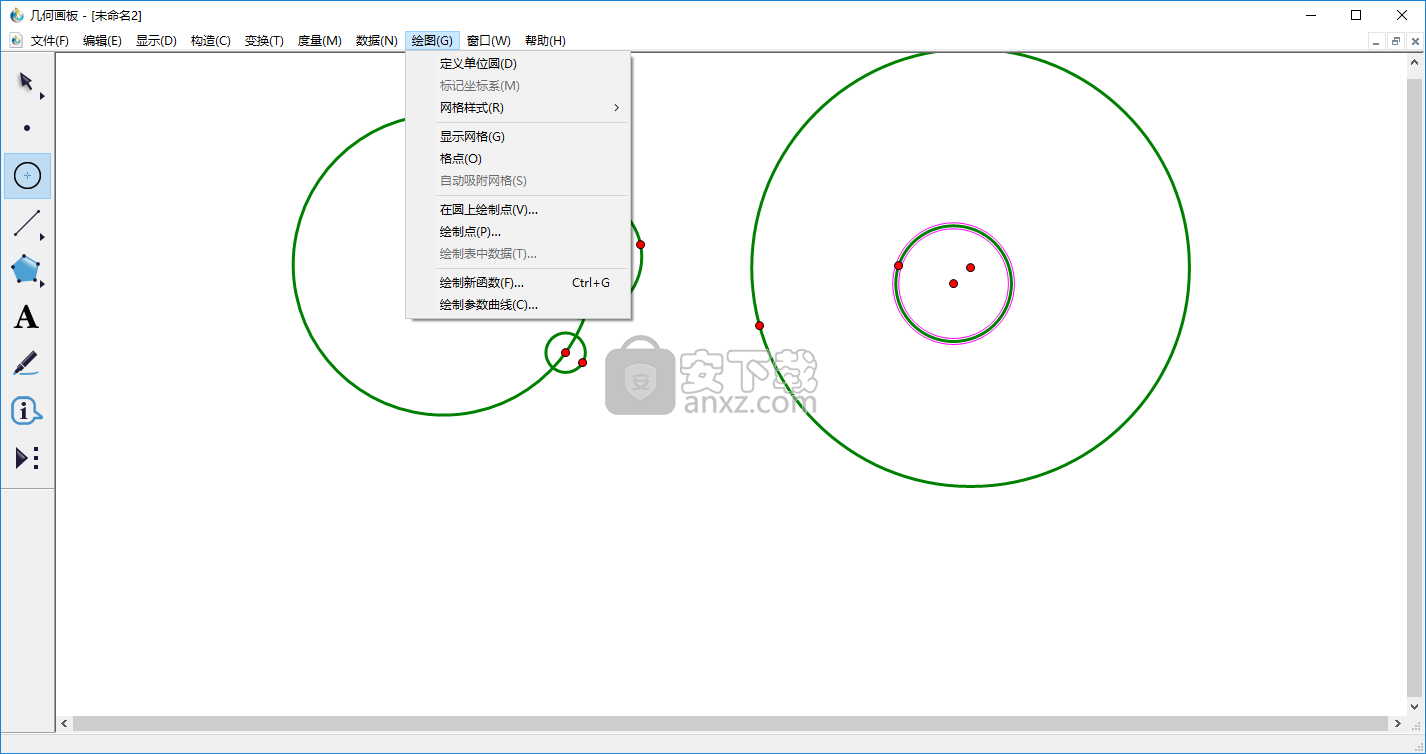Select the Straightedge line tool
Image resolution: width=1426 pixels, height=754 pixels.
point(27,223)
